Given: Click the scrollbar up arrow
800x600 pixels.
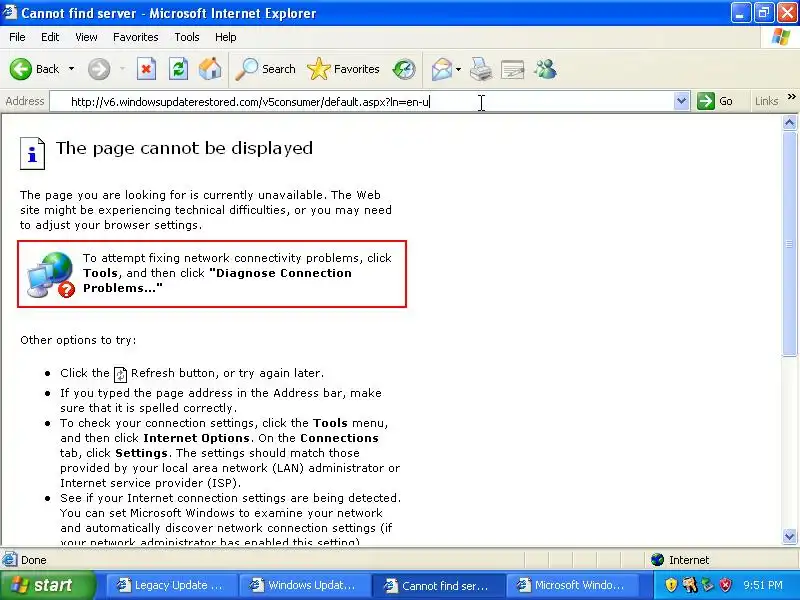Looking at the screenshot, I should tap(789, 122).
